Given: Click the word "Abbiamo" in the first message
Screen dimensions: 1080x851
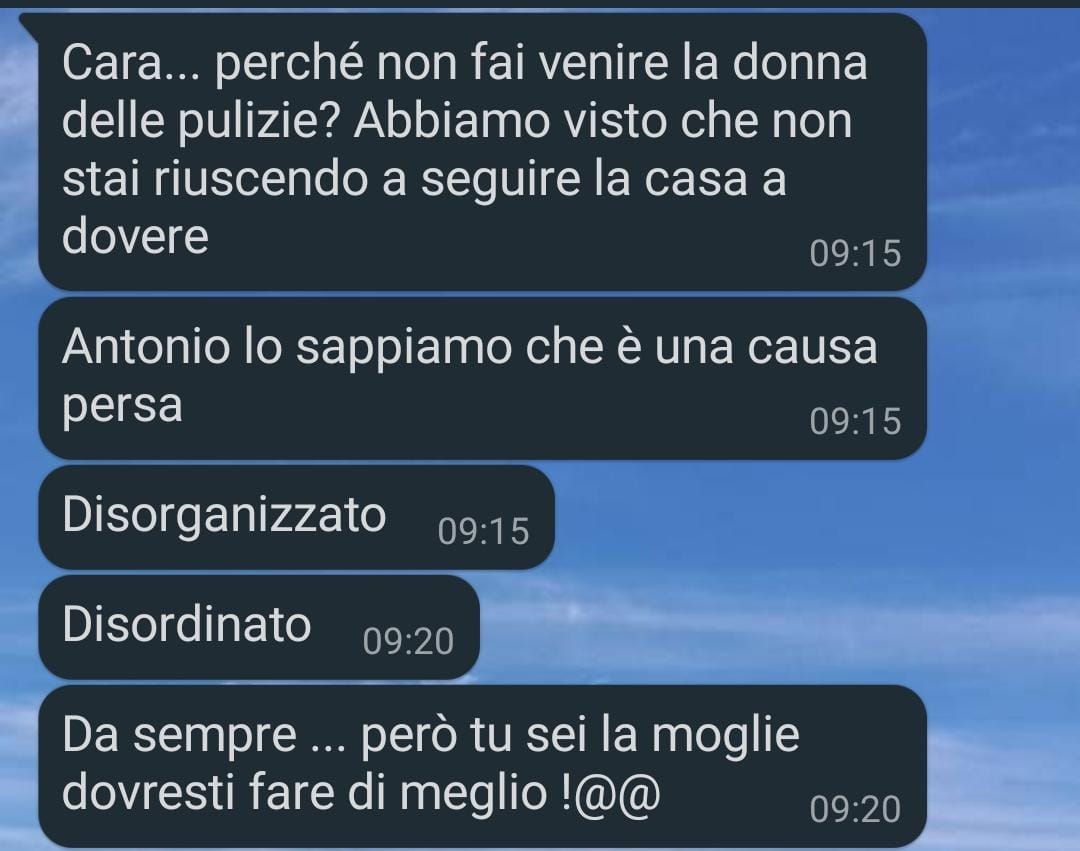Looking at the screenshot, I should click(452, 121).
